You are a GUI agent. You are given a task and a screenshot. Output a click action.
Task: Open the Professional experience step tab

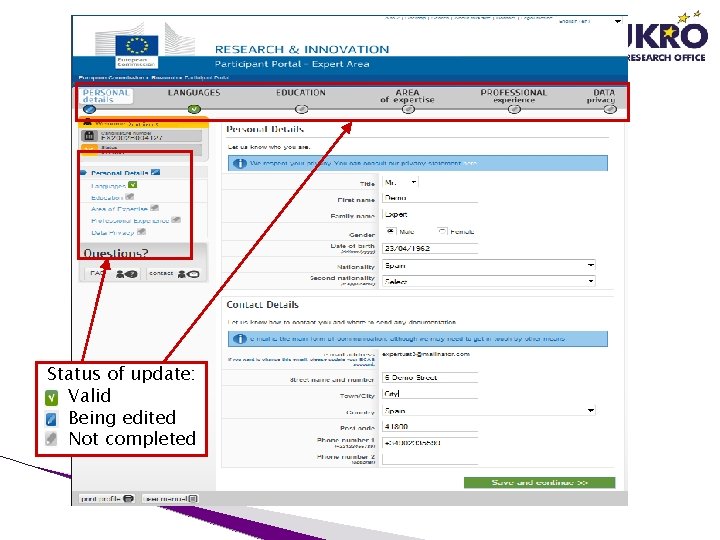coord(514,96)
